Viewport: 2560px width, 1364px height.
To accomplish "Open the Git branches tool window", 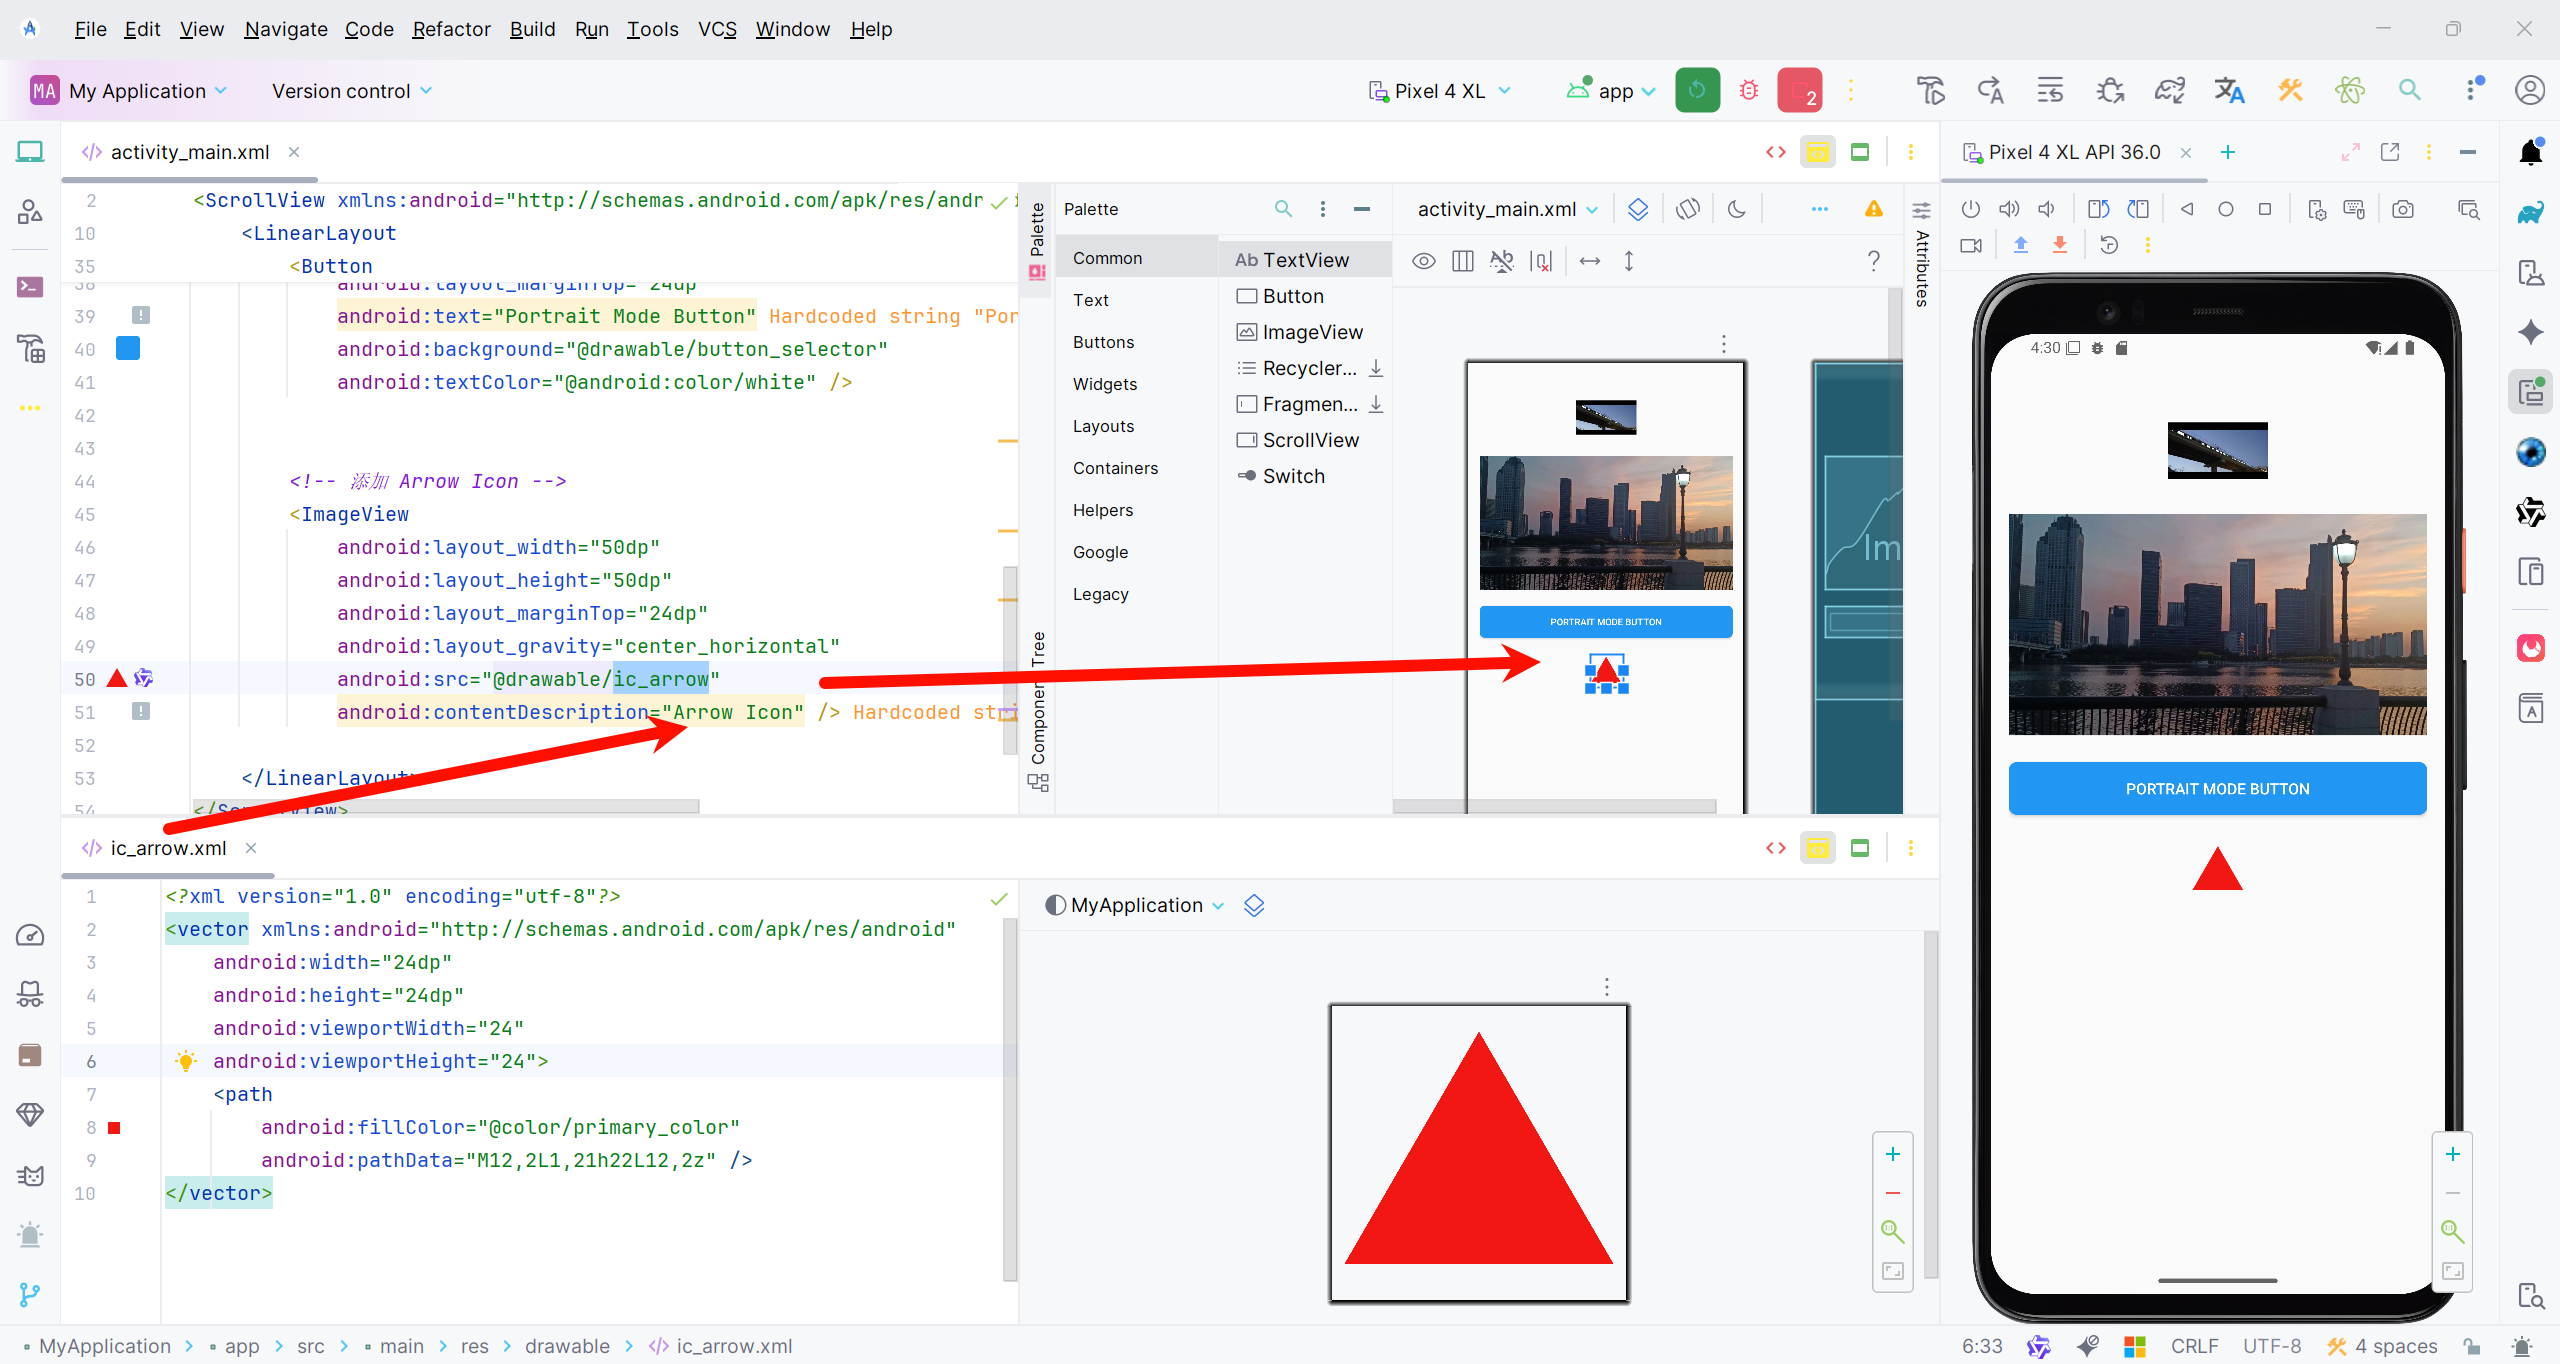I will point(30,1295).
